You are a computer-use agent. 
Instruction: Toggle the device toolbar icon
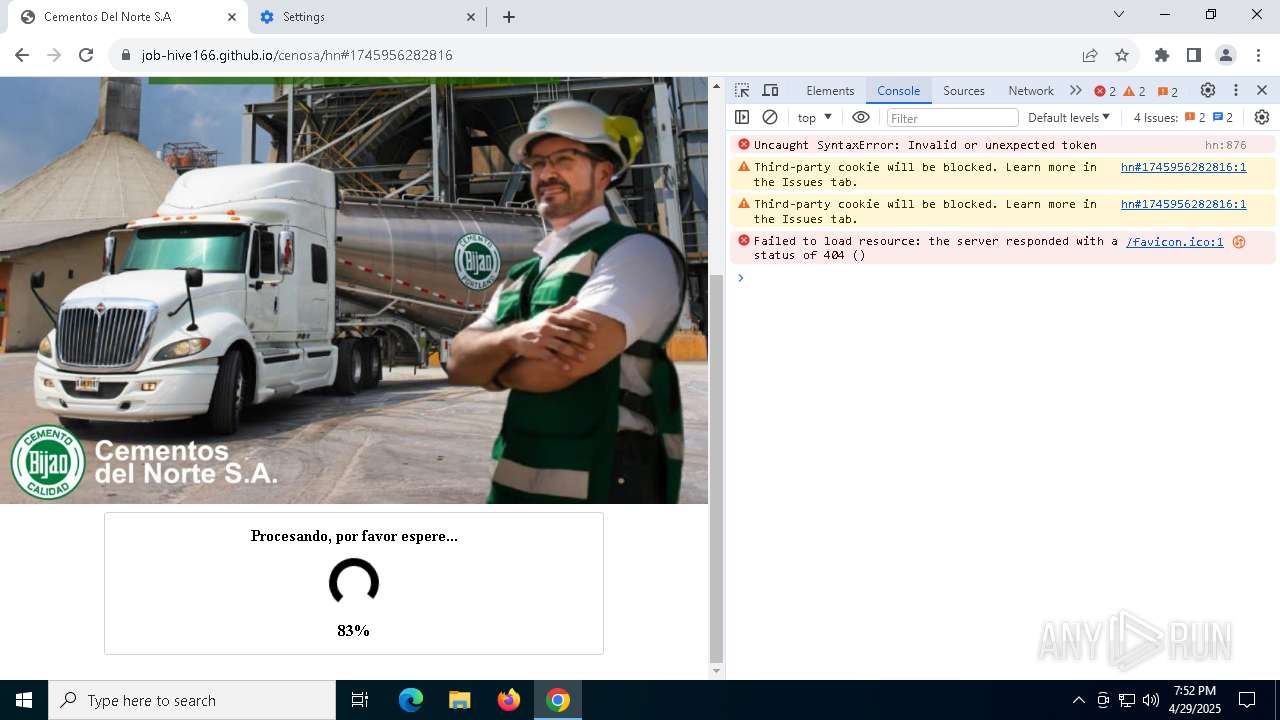click(x=770, y=90)
